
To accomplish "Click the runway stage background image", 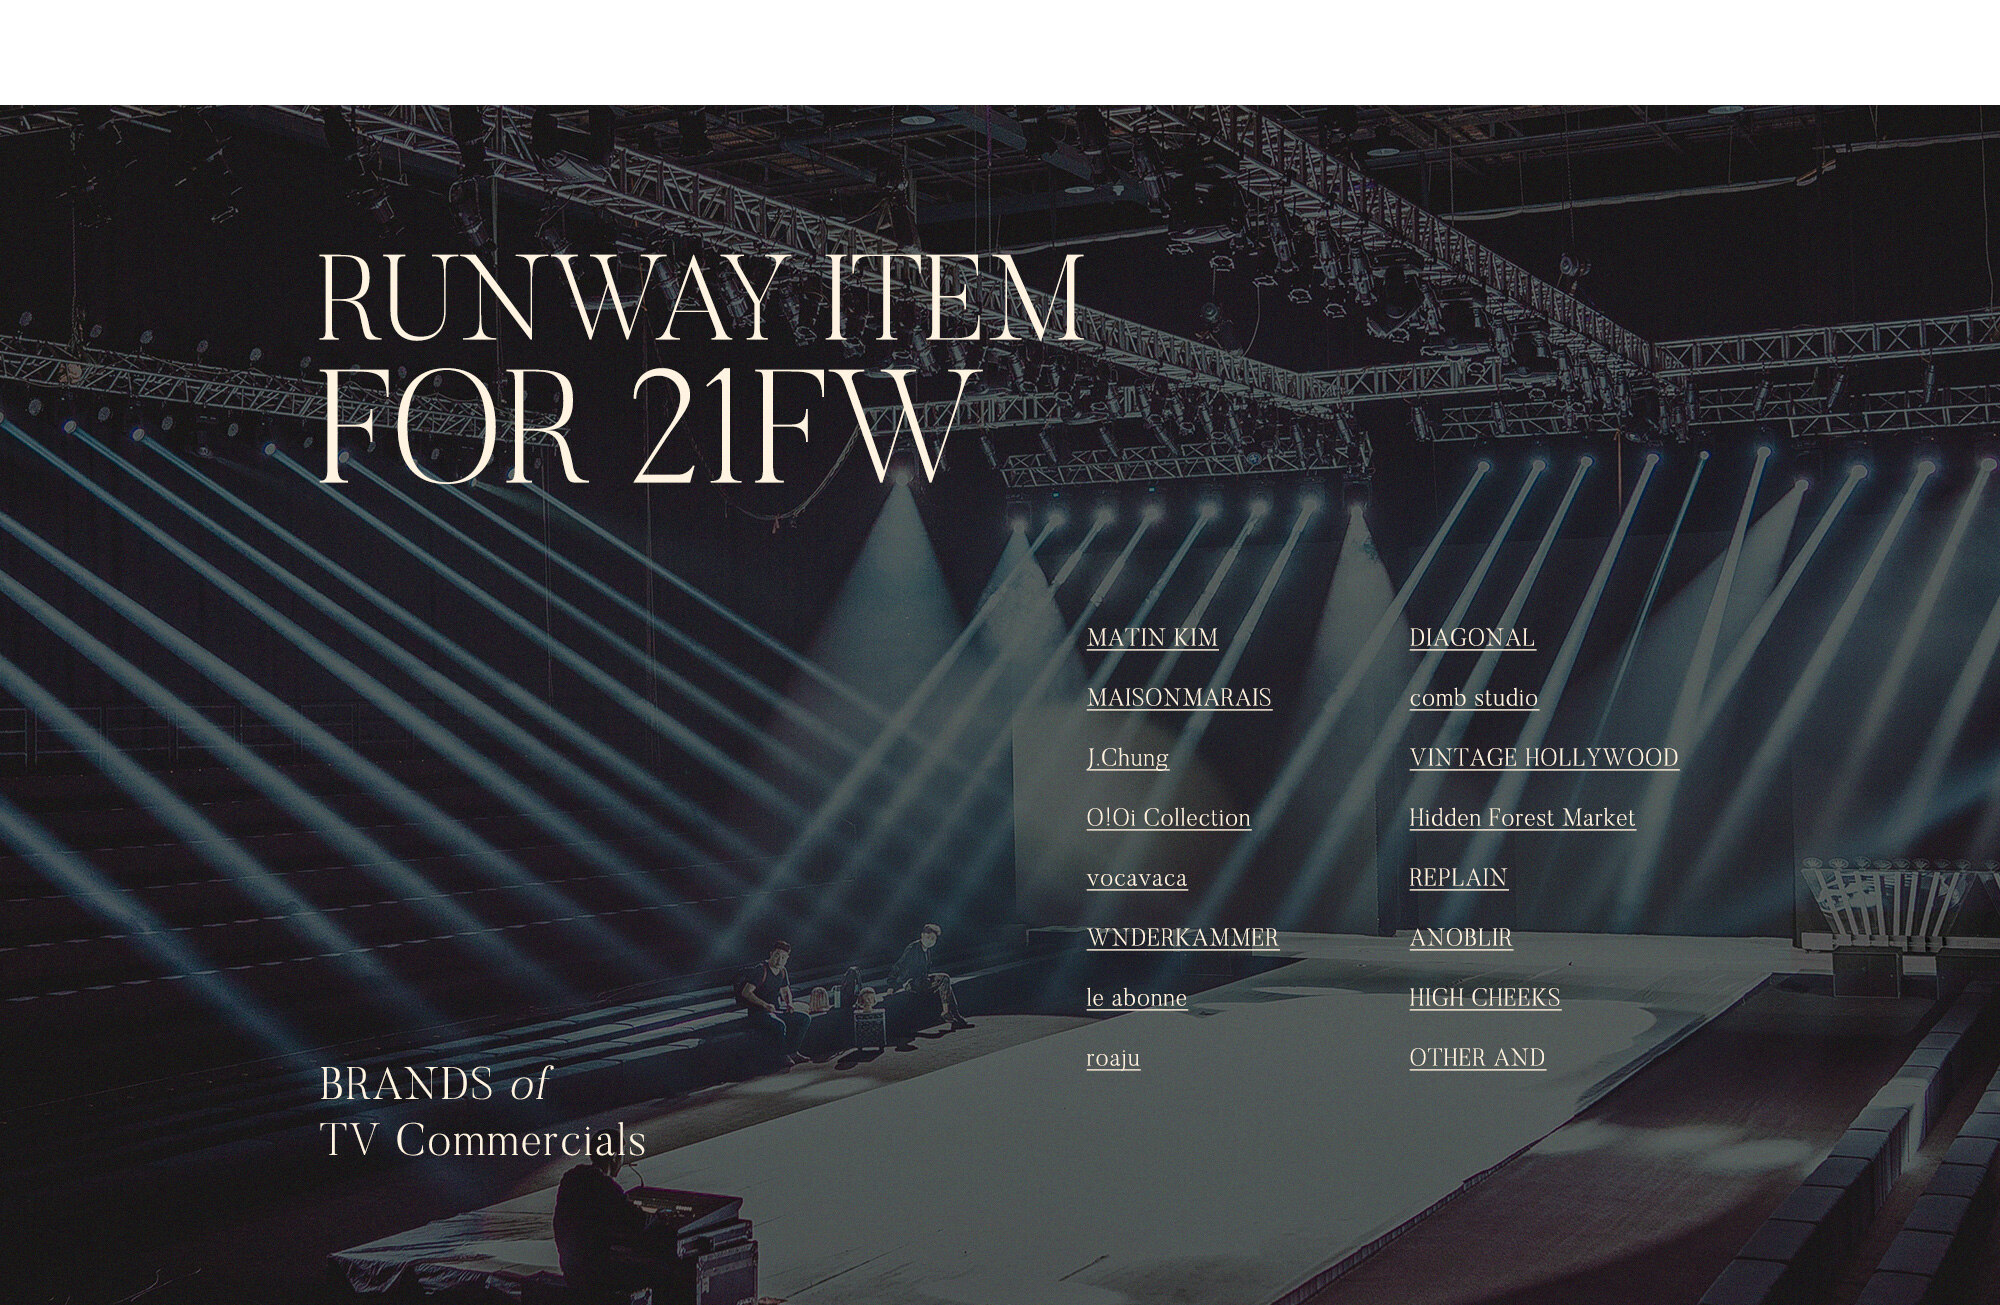I will tap(1000, 705).
